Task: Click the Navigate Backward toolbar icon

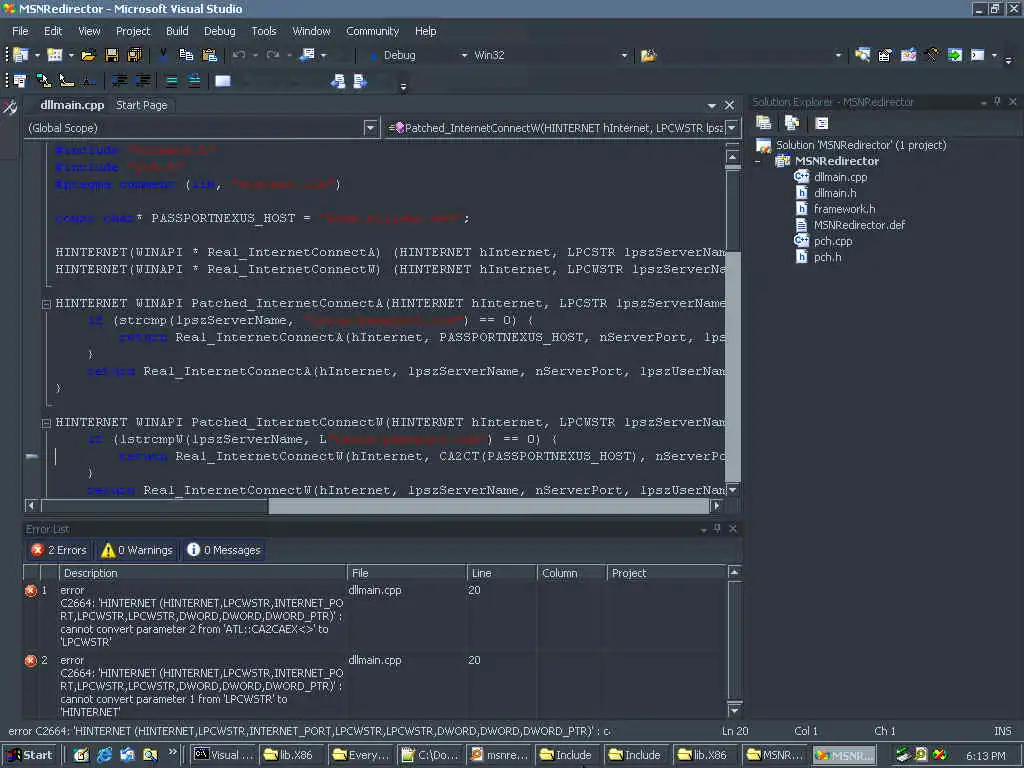Action: (x=307, y=56)
